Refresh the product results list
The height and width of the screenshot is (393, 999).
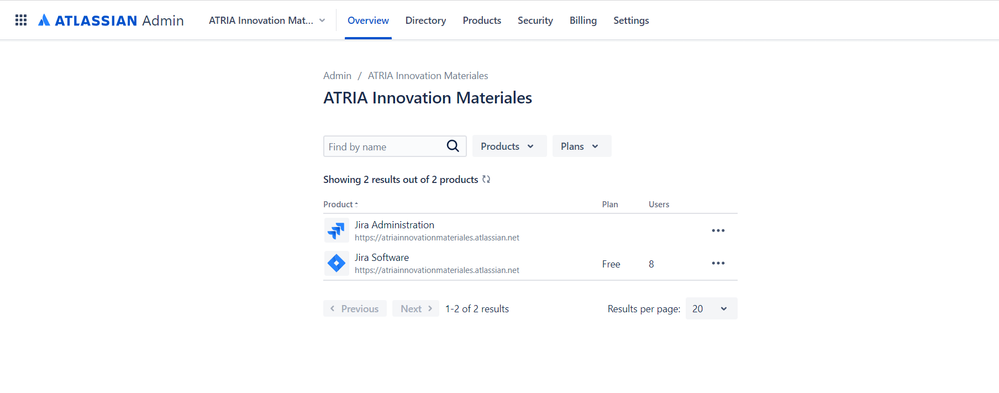point(487,180)
